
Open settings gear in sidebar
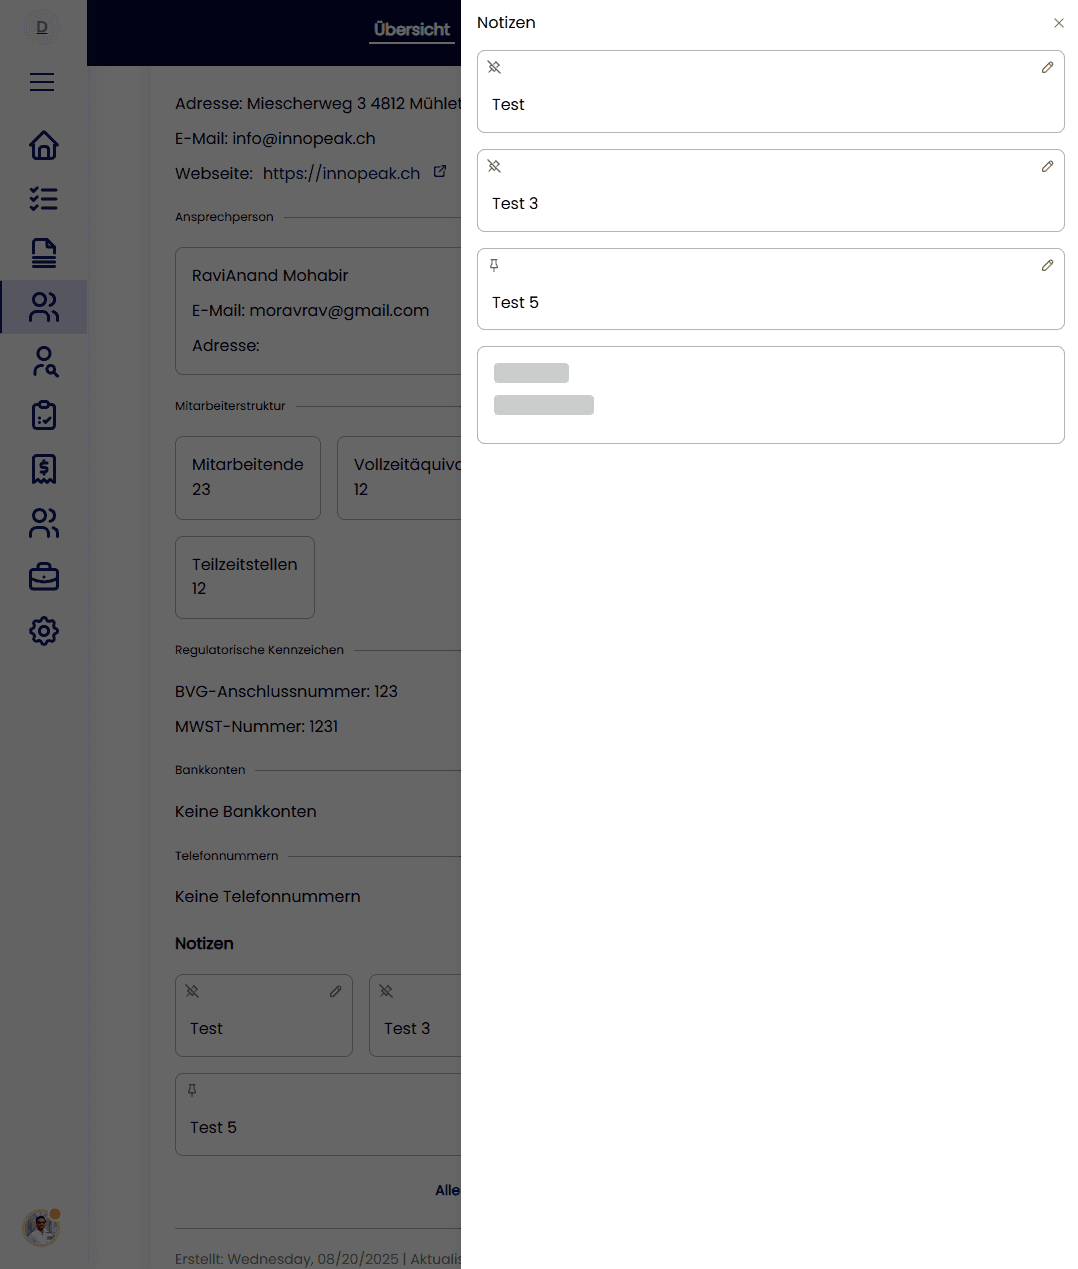pos(44,631)
